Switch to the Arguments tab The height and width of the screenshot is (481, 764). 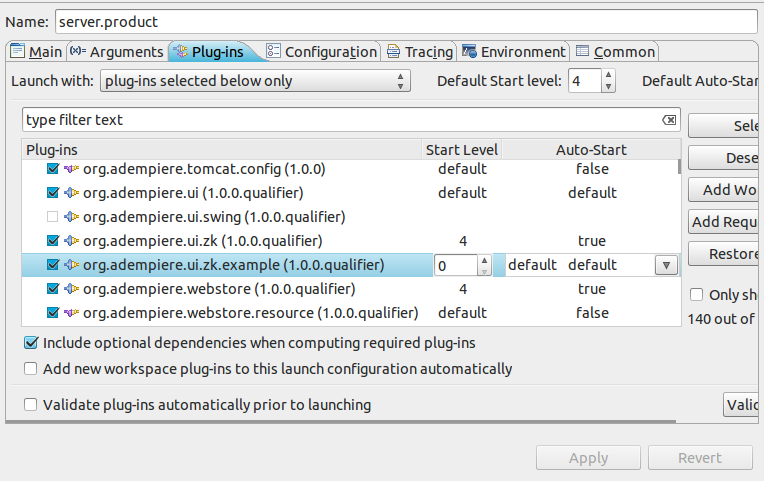point(116,51)
